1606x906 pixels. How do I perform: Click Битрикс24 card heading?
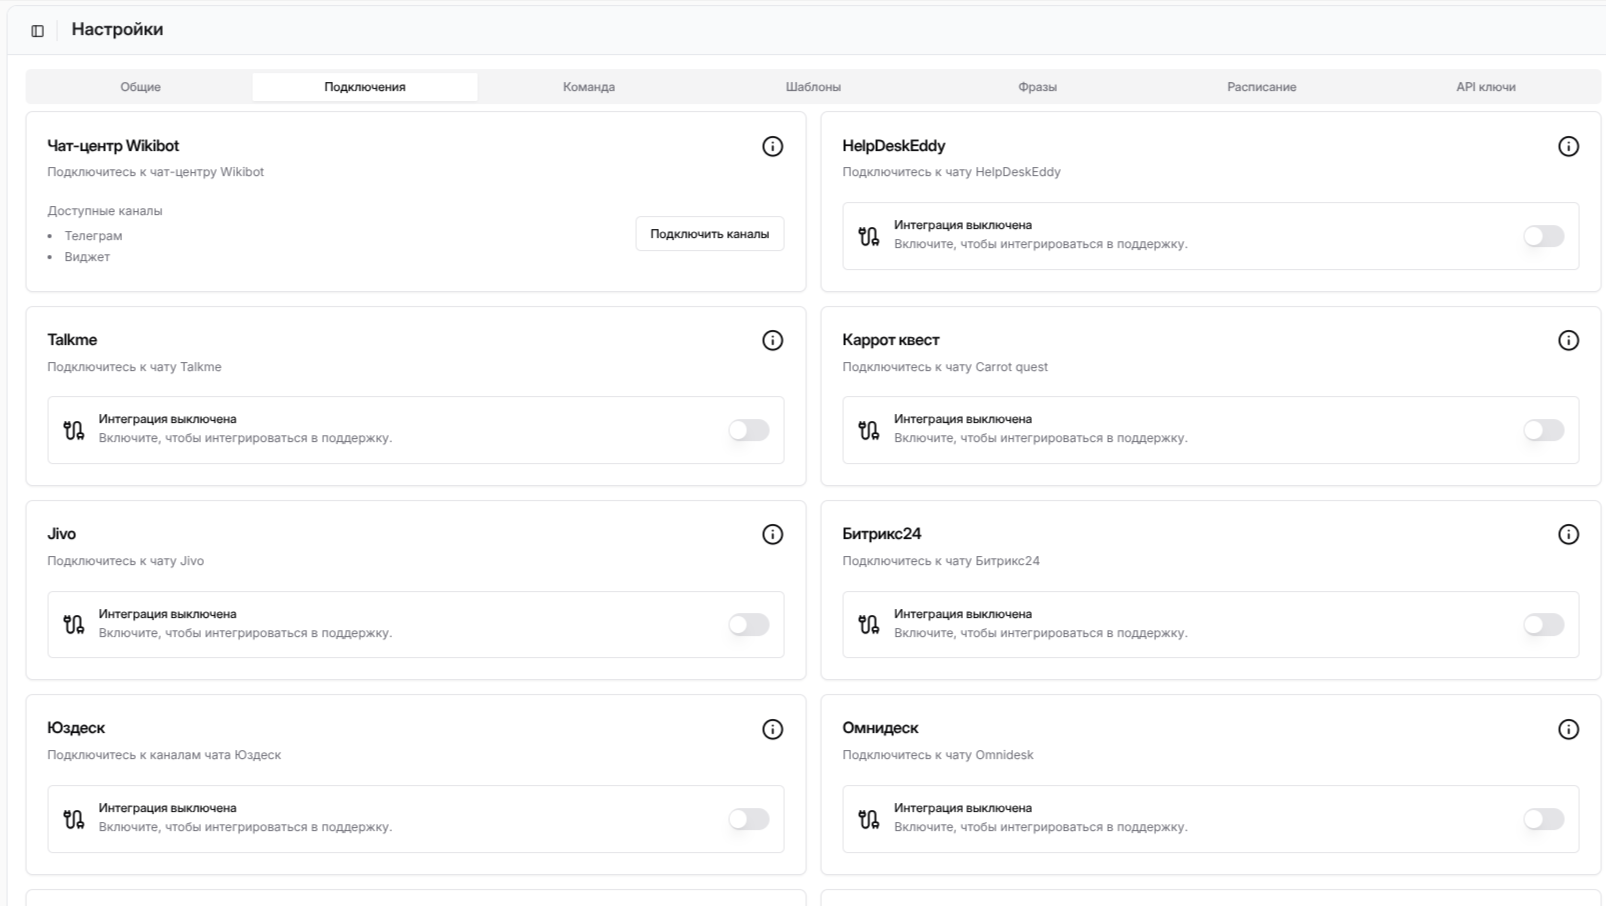882,534
